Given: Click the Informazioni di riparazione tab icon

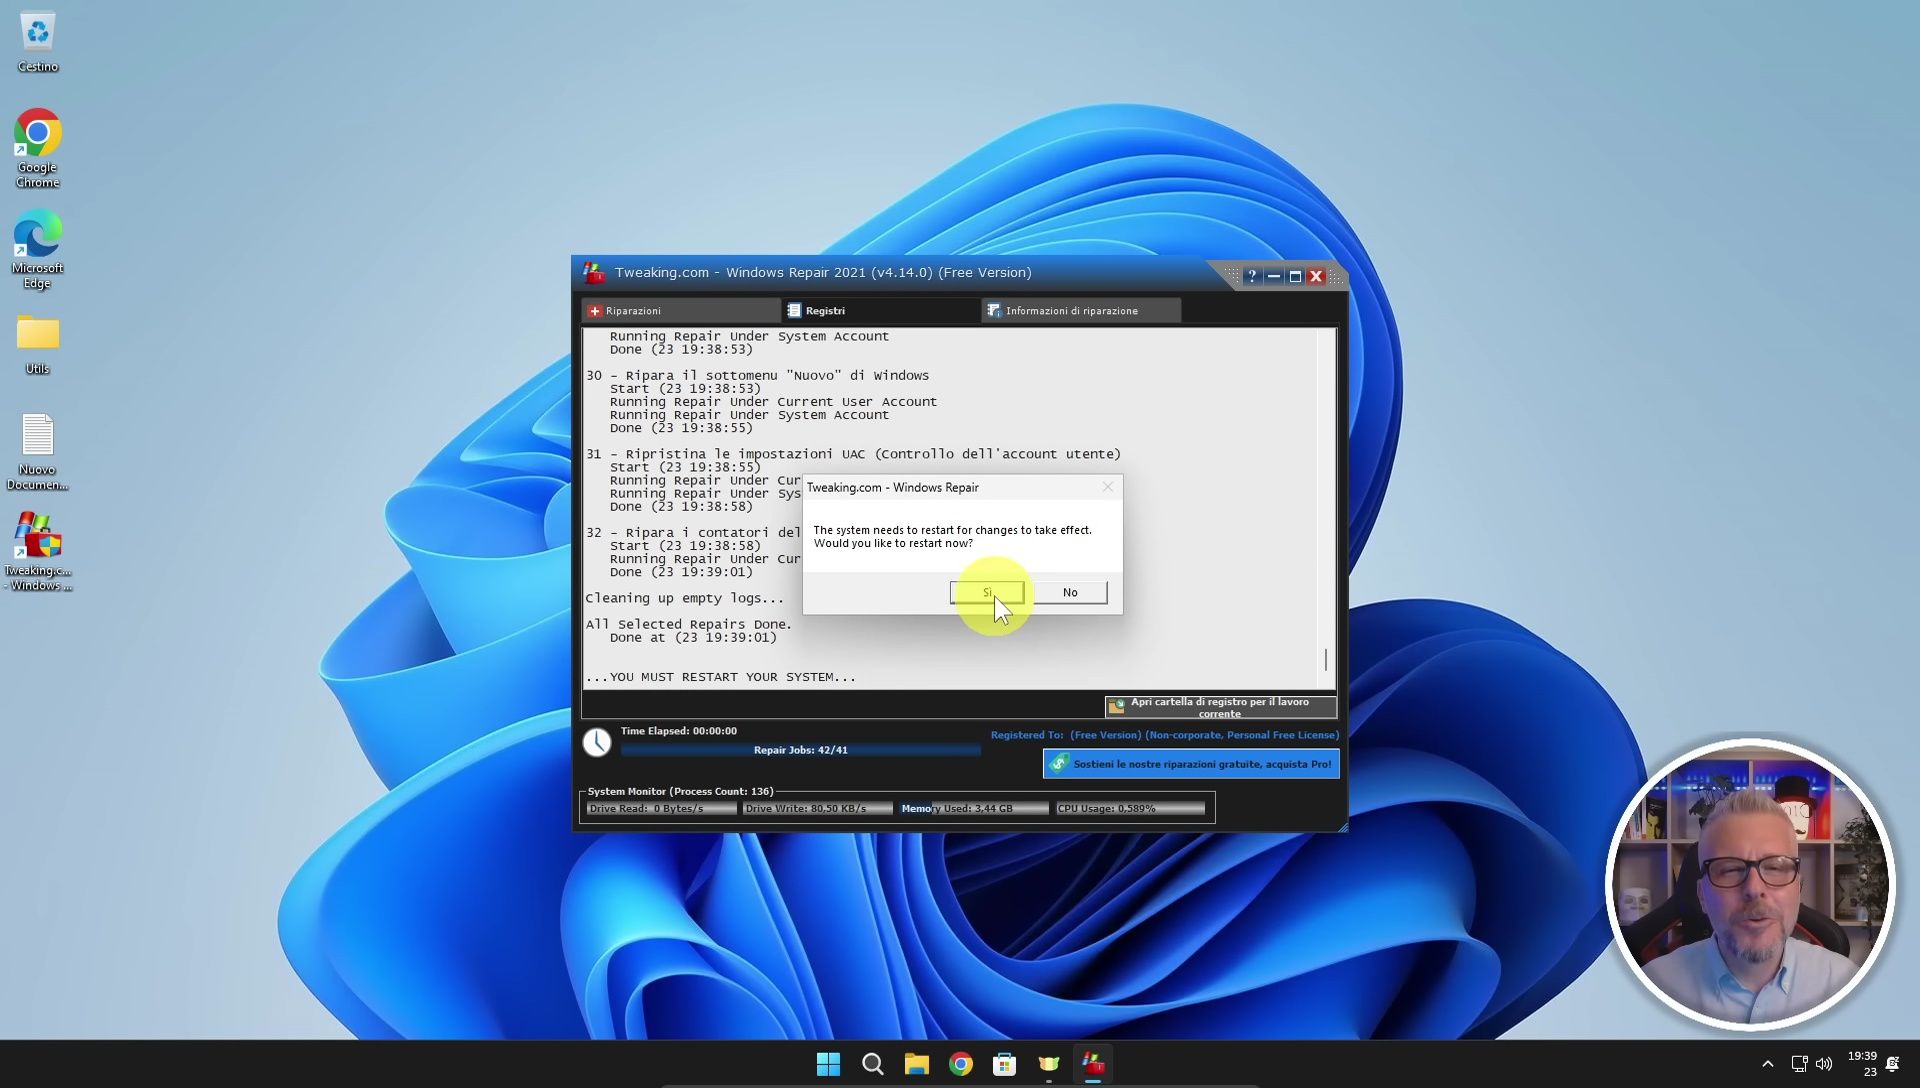Looking at the screenshot, I should (x=994, y=311).
